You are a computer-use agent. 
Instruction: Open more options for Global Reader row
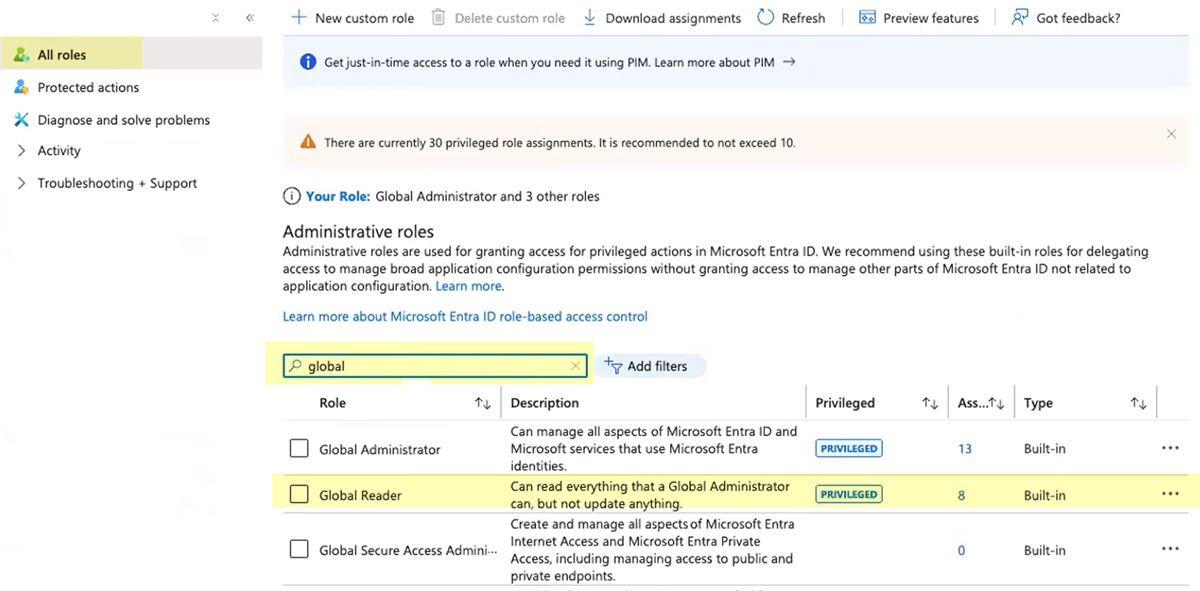click(x=1170, y=494)
